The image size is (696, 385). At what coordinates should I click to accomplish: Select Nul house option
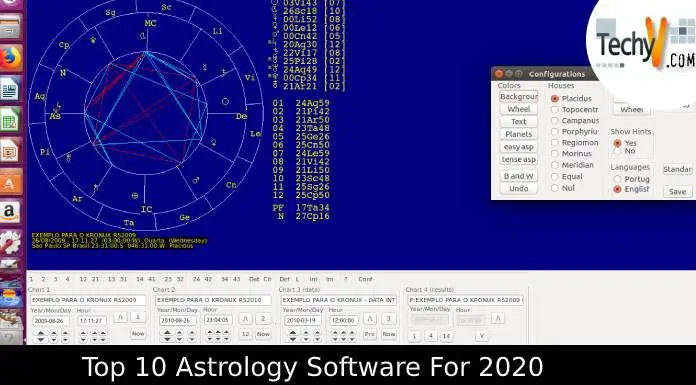(554, 188)
